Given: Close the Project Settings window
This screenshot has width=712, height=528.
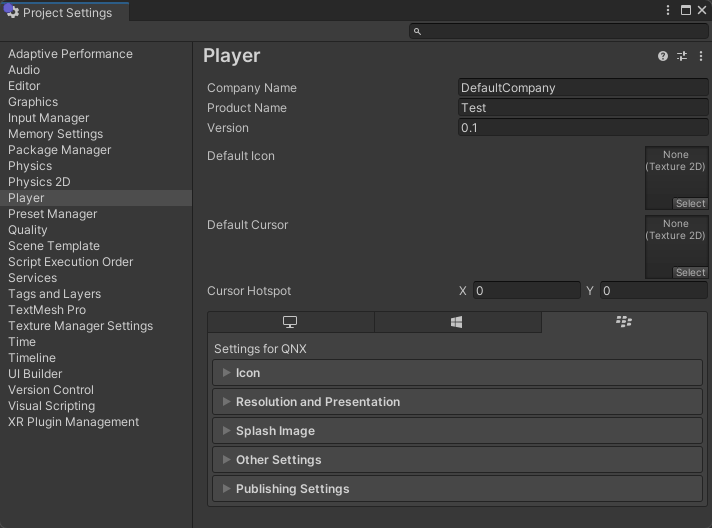Looking at the screenshot, I should [x=702, y=10].
